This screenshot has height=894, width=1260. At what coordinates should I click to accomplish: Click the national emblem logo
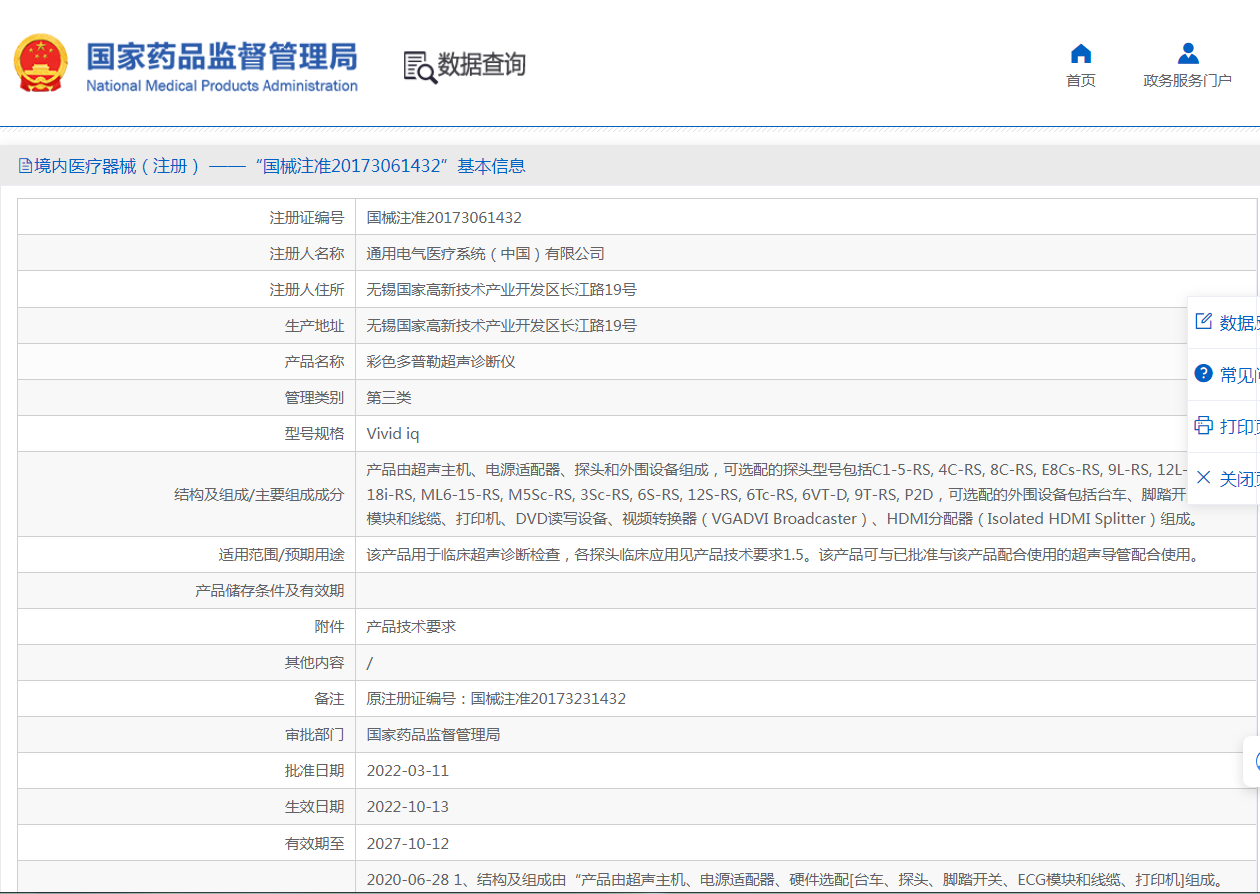[x=41, y=64]
